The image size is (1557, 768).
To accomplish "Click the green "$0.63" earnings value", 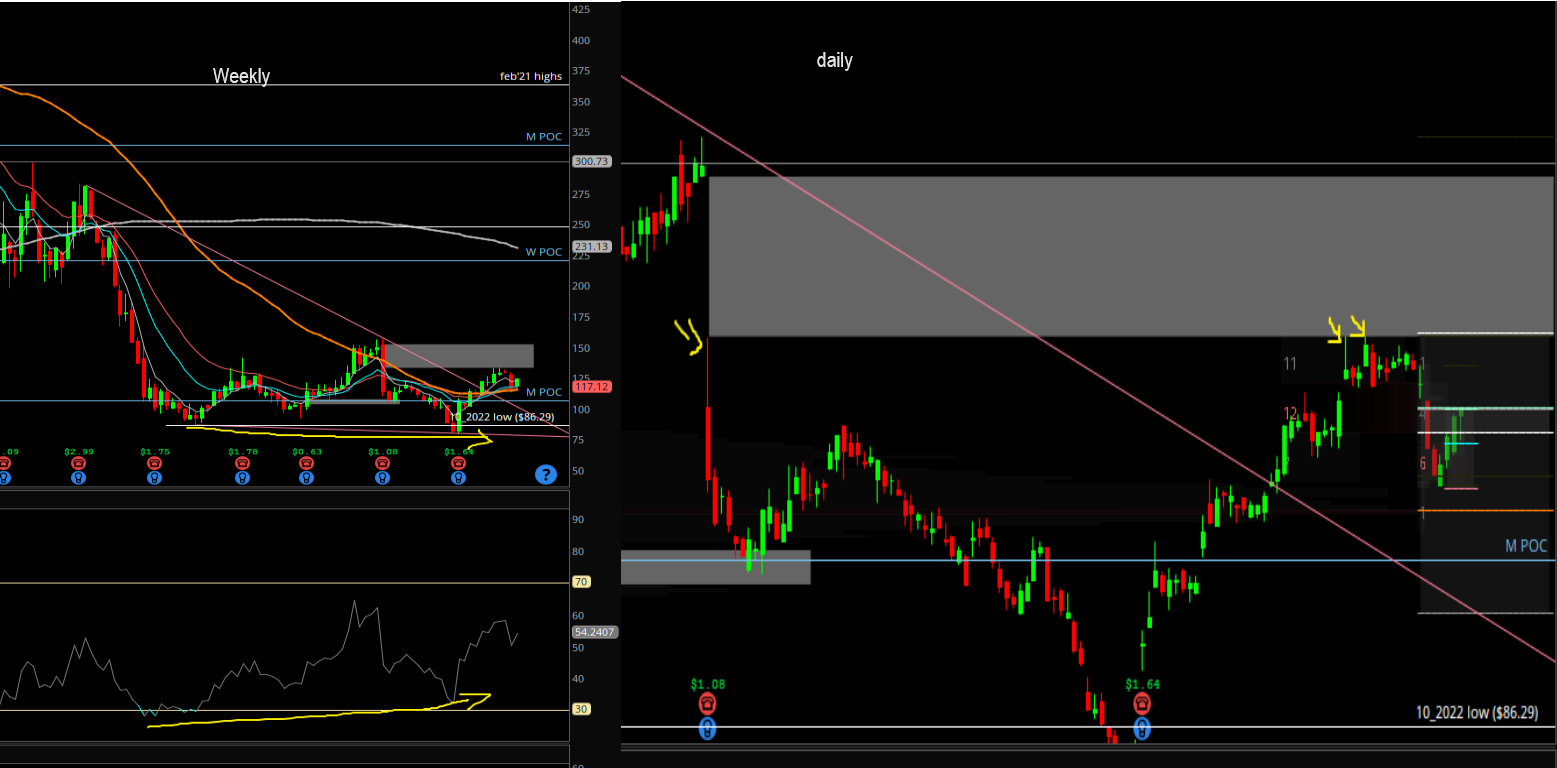I will (307, 452).
